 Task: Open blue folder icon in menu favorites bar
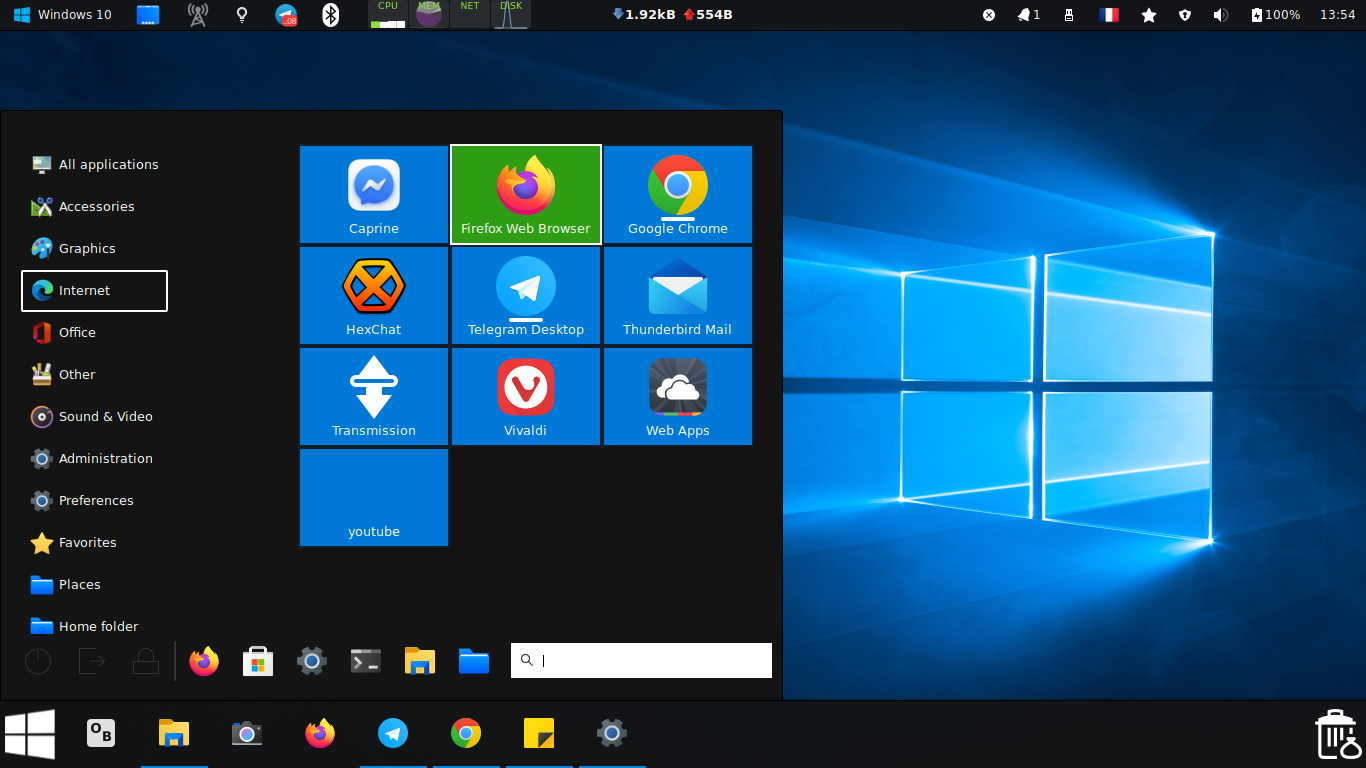(x=474, y=661)
